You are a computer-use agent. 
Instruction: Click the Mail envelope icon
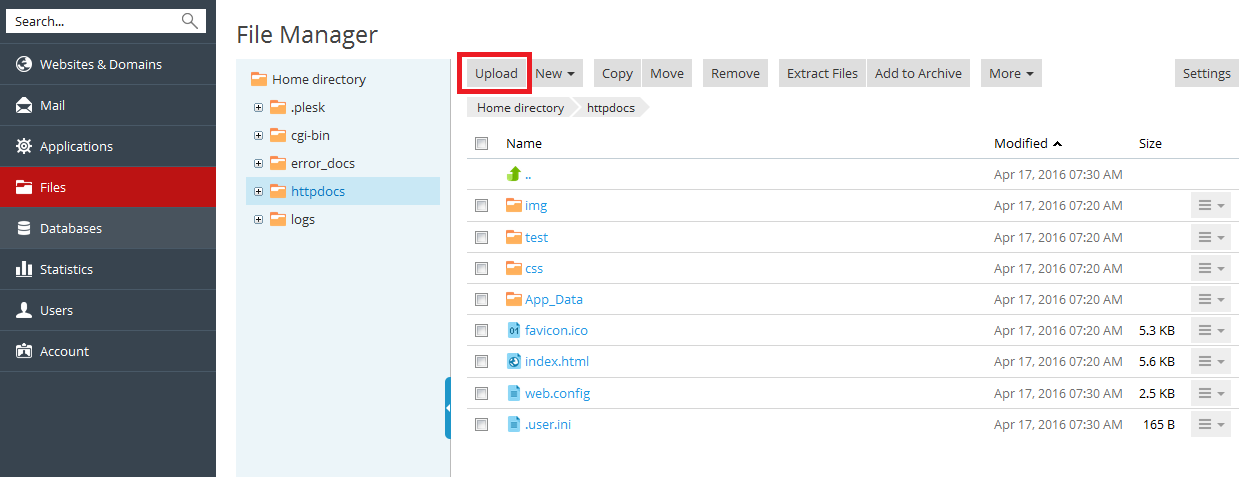click(x=24, y=105)
